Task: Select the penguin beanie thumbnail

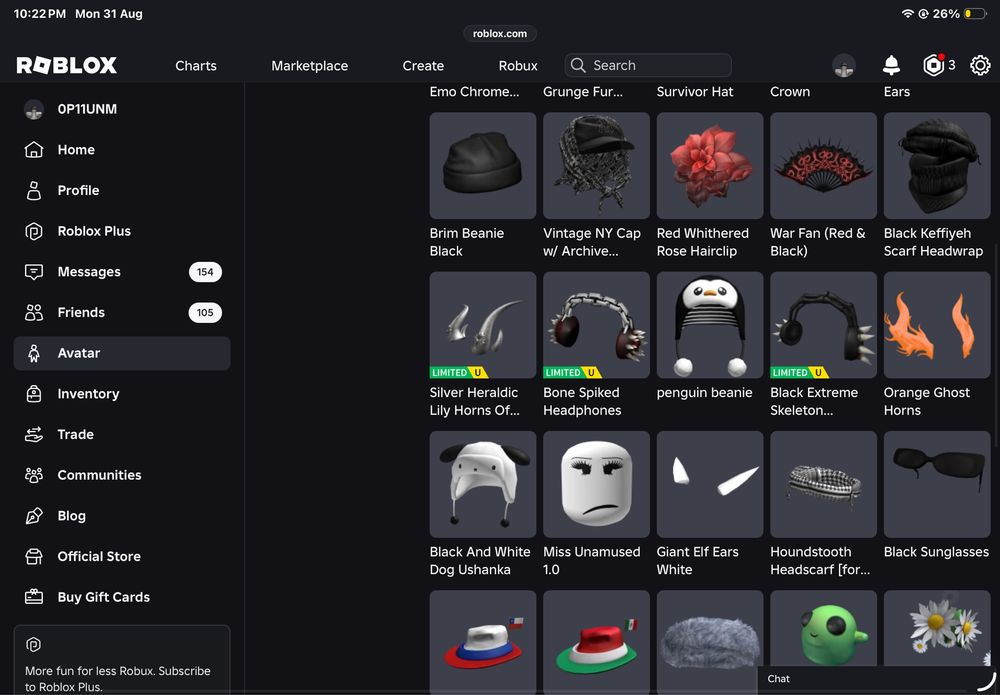Action: point(710,325)
